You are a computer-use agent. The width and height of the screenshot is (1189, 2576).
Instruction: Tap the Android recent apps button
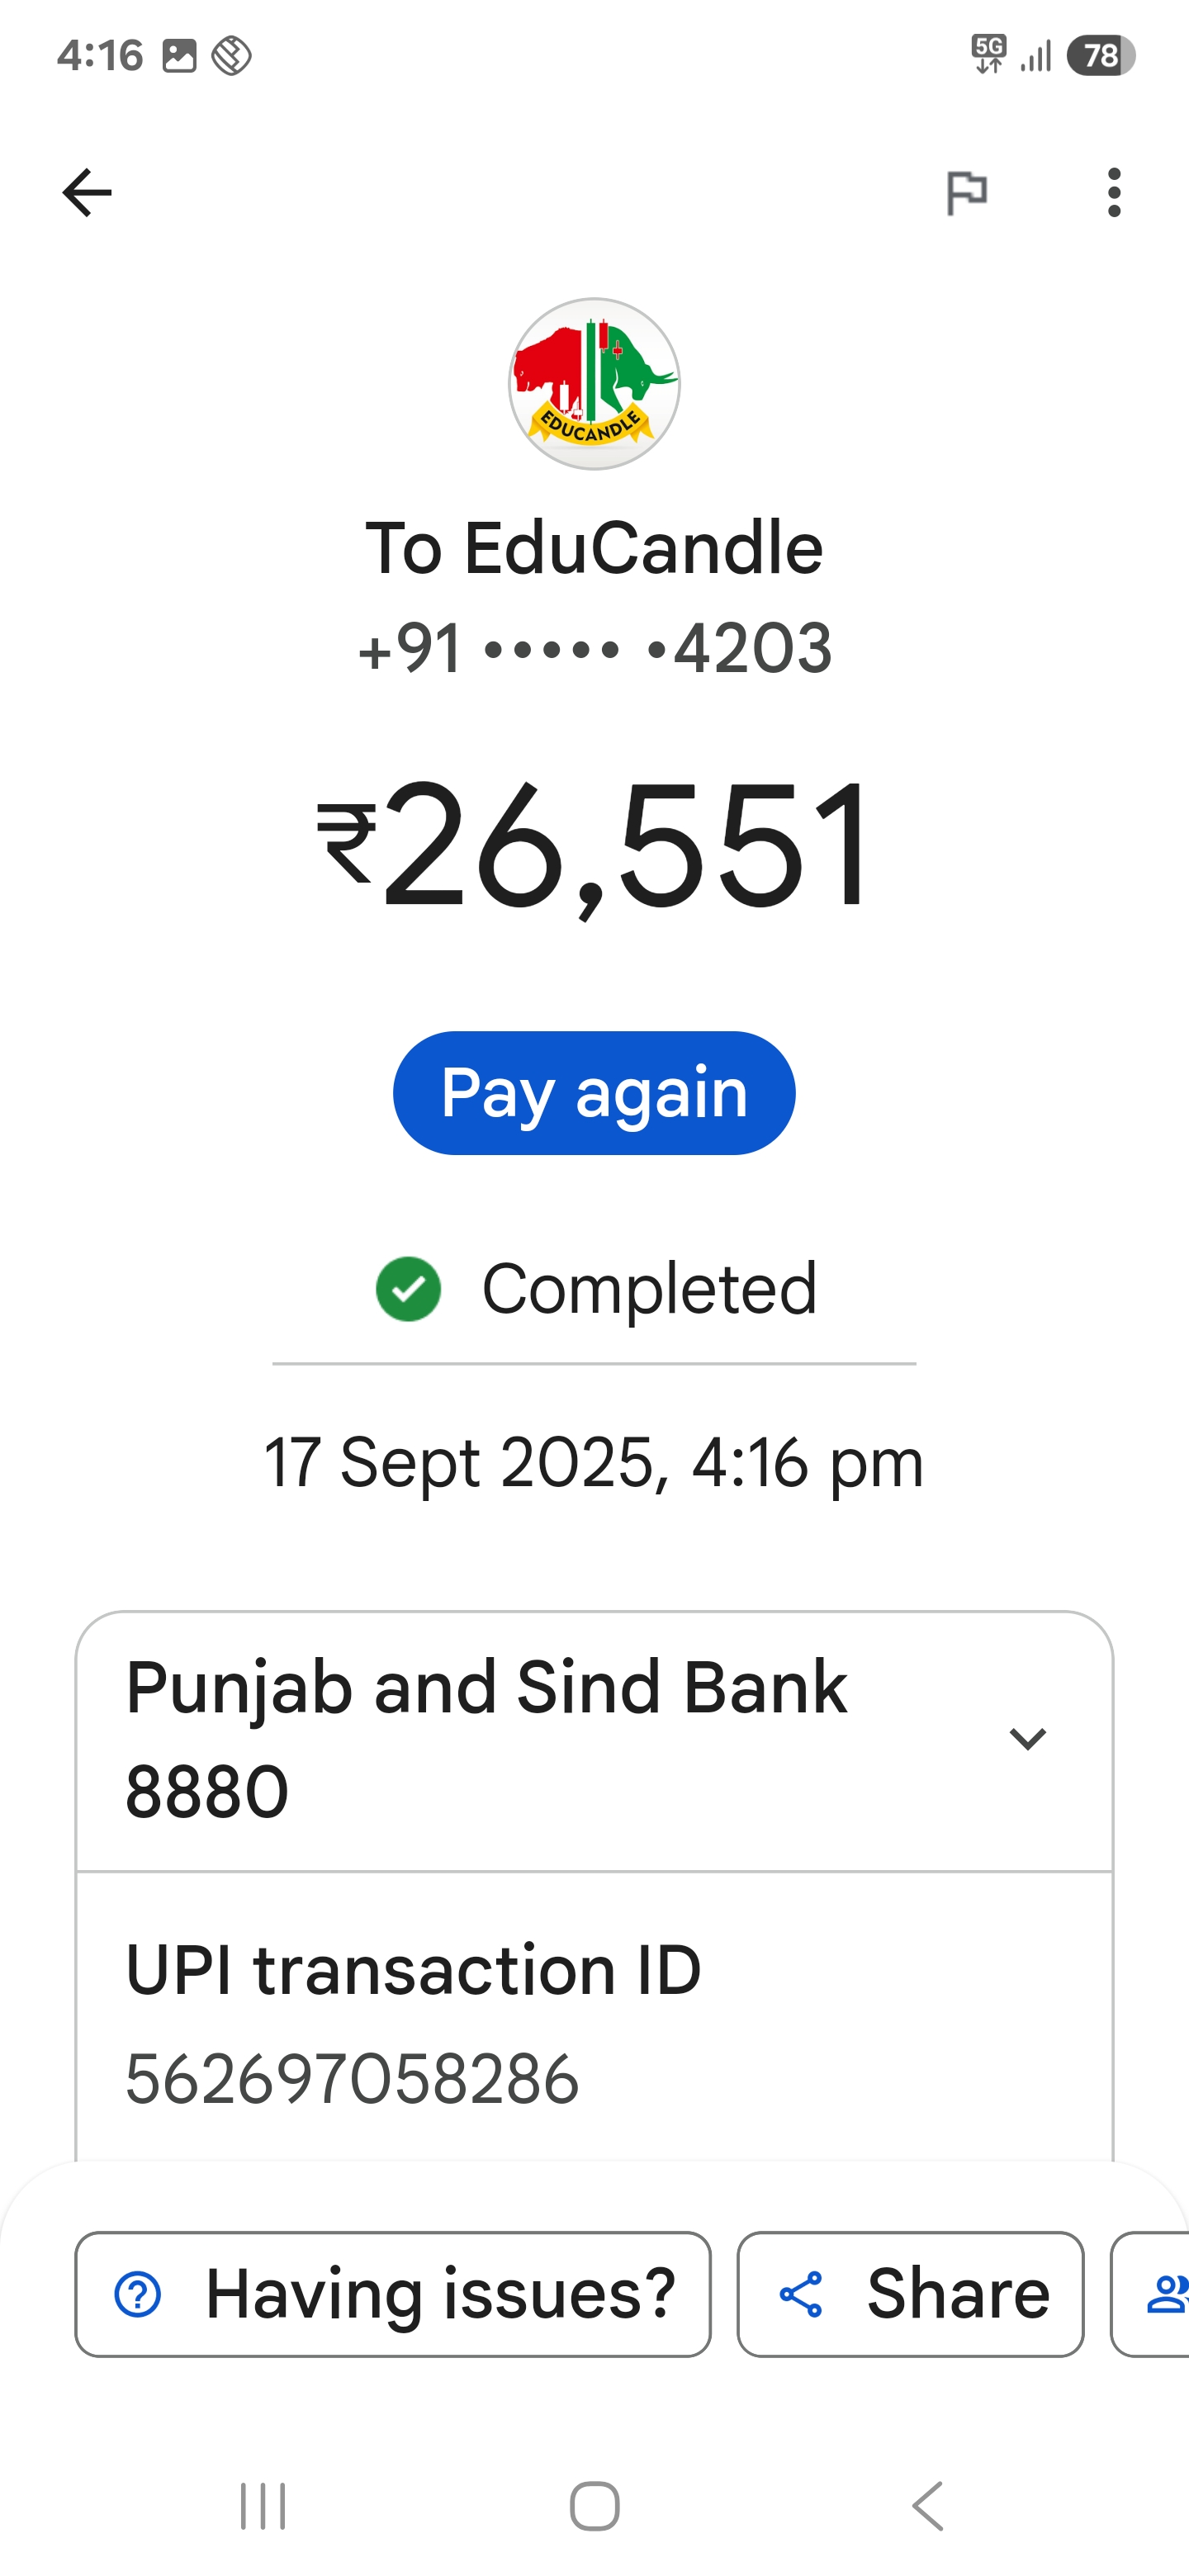point(263,2506)
